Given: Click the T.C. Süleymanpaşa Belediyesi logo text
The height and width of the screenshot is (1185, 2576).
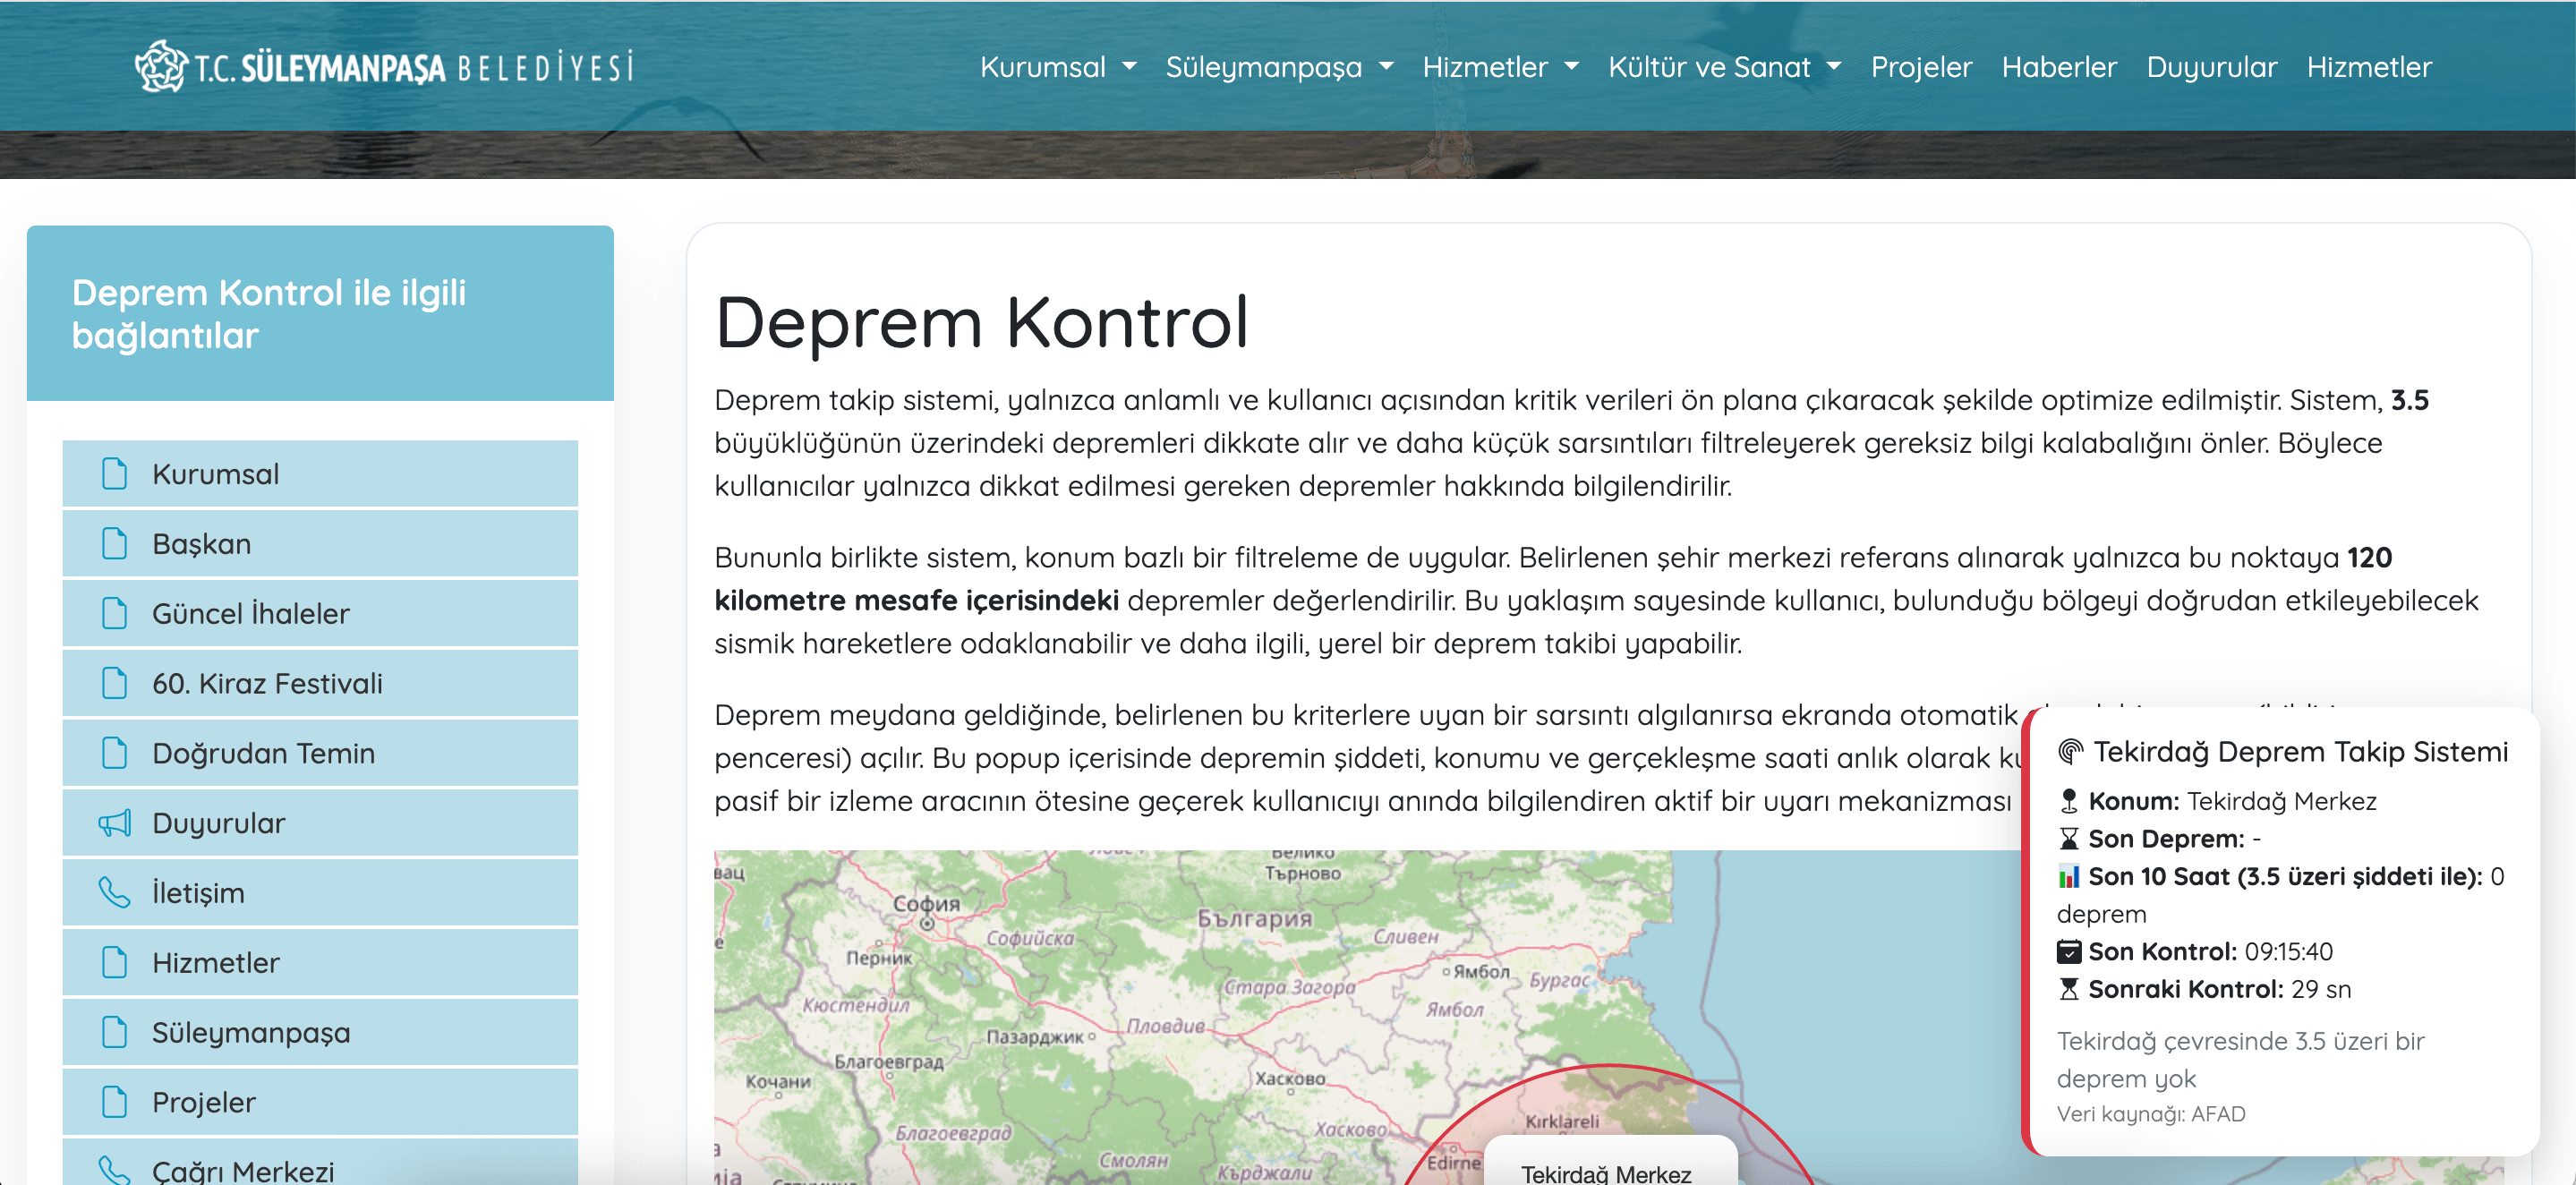Looking at the screenshot, I should [414, 68].
